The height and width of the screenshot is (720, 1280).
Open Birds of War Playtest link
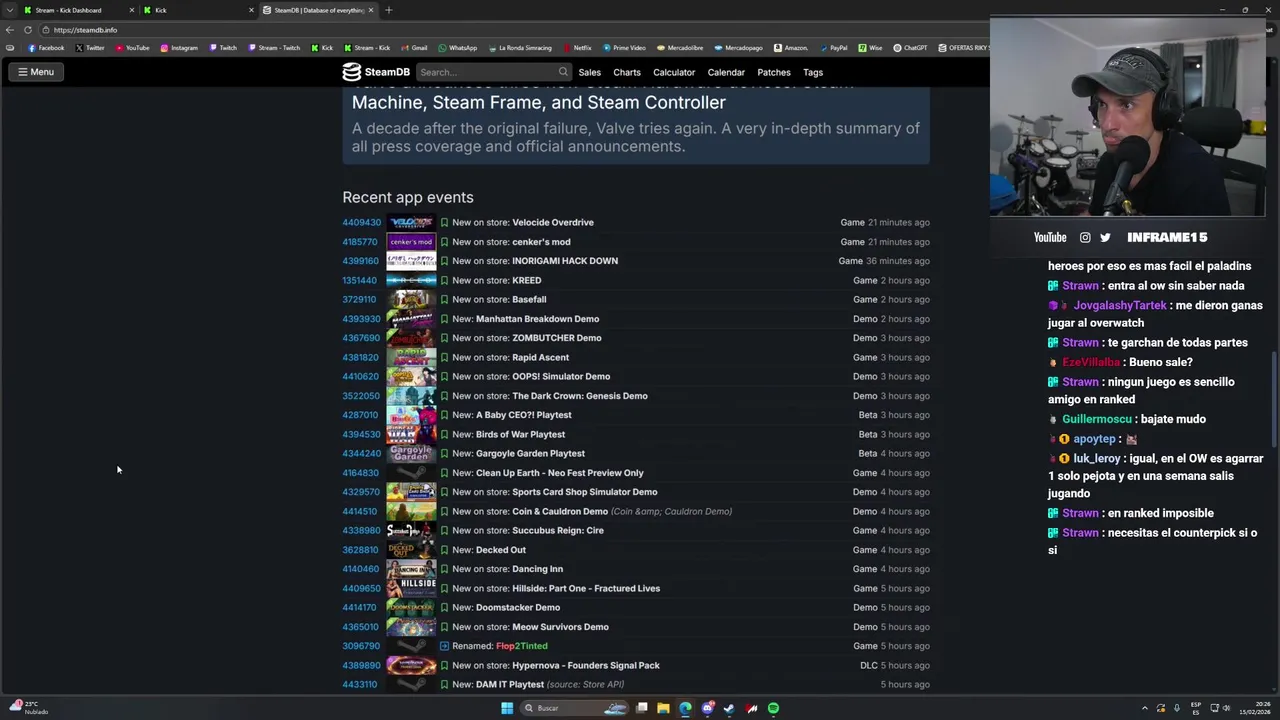(x=520, y=434)
